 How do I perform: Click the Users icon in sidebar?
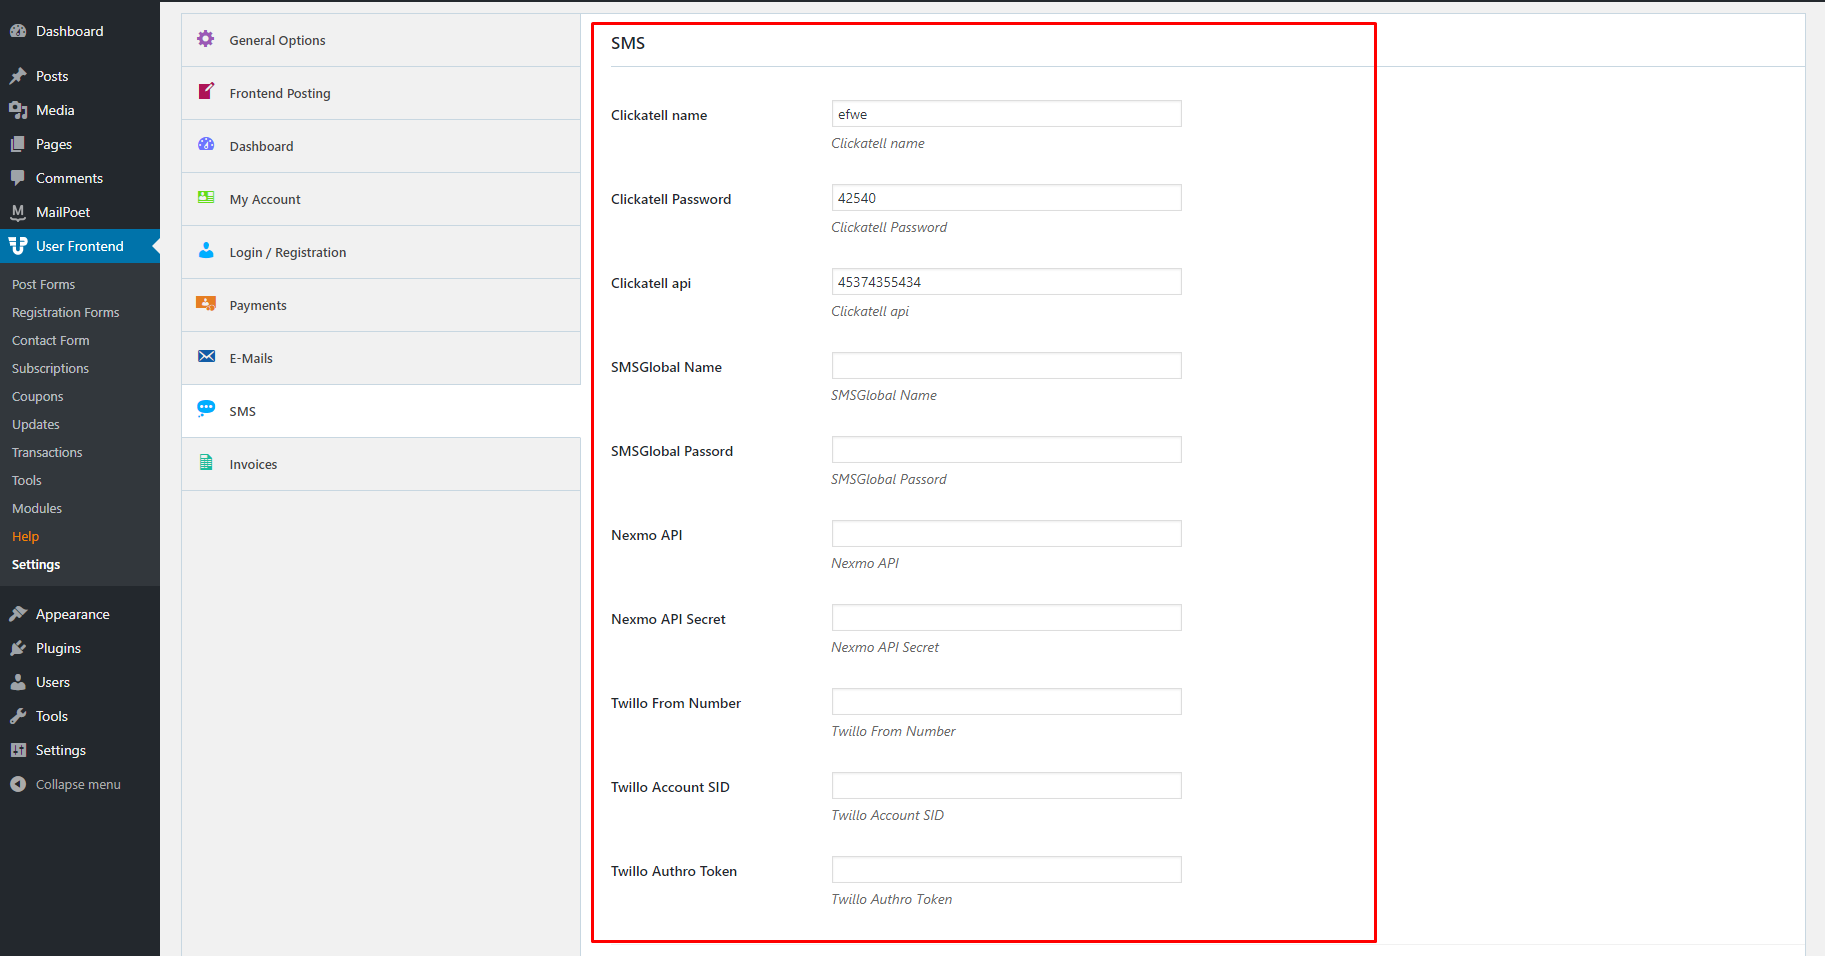[18, 682]
